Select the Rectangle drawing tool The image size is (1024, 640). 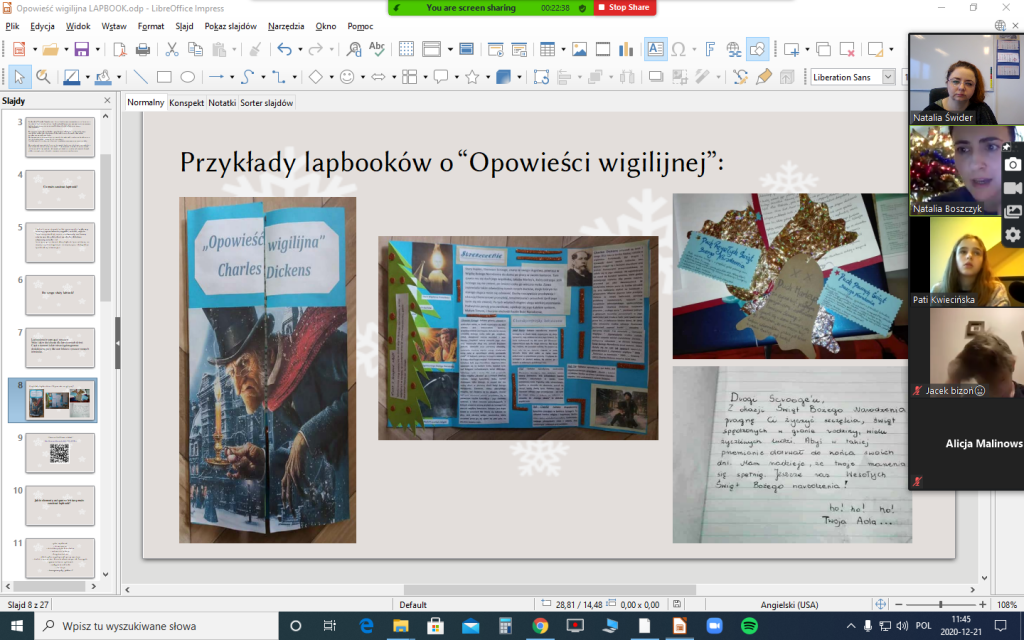pyautogui.click(x=164, y=77)
